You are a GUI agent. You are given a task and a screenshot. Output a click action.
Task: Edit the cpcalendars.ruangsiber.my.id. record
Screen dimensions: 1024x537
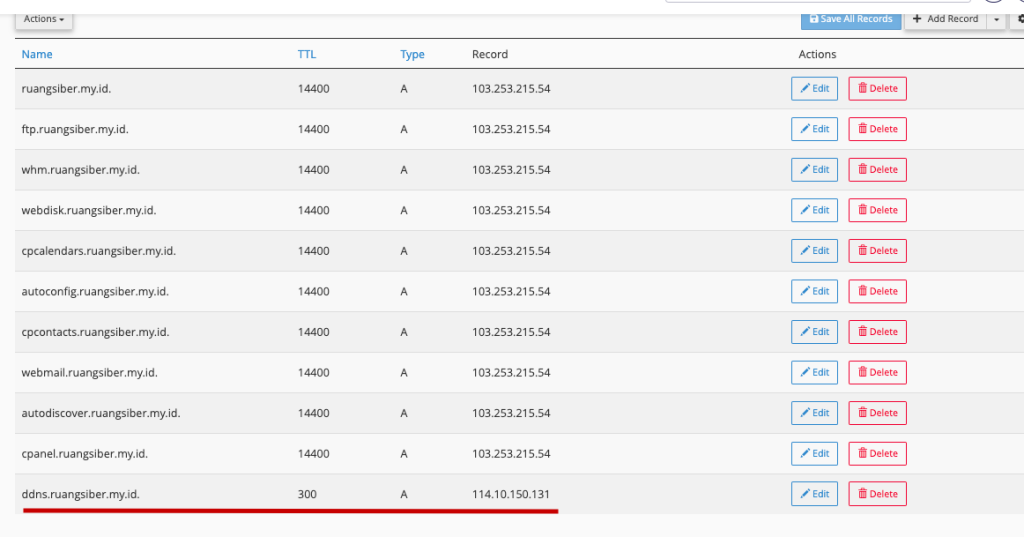point(815,250)
